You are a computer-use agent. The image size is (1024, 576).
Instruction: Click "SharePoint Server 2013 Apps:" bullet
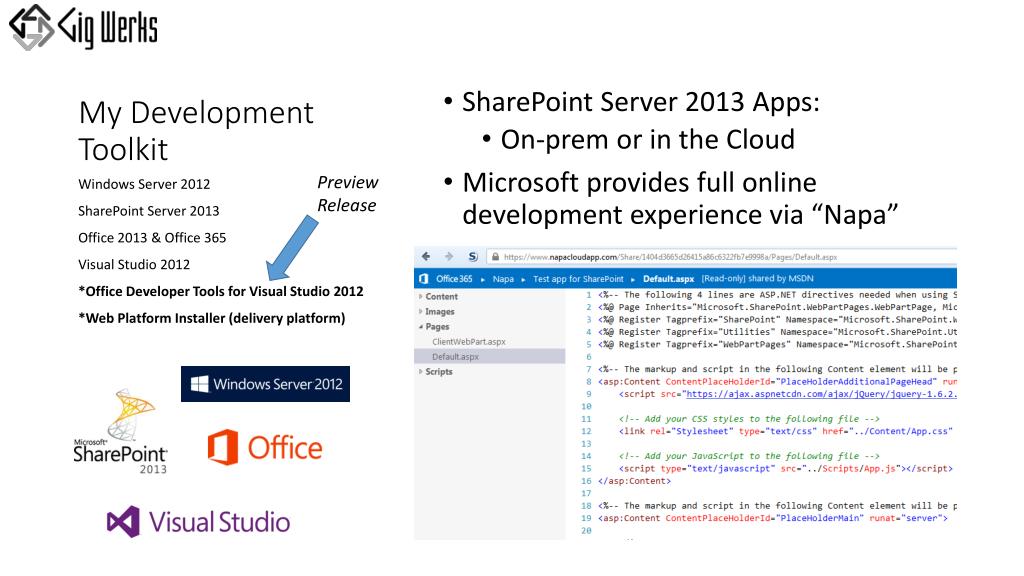(640, 103)
